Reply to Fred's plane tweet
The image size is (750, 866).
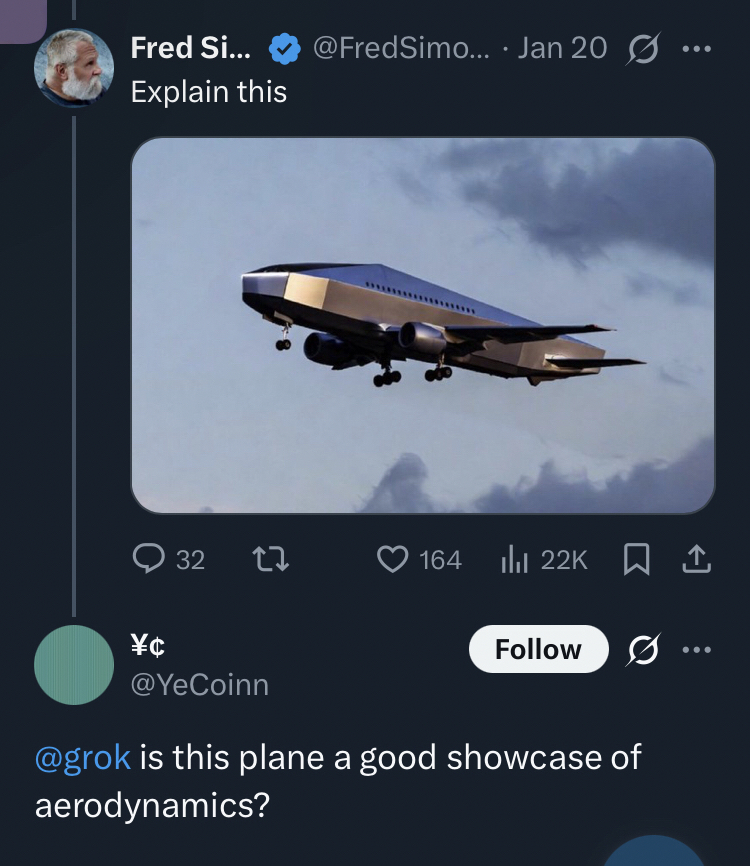[152, 560]
